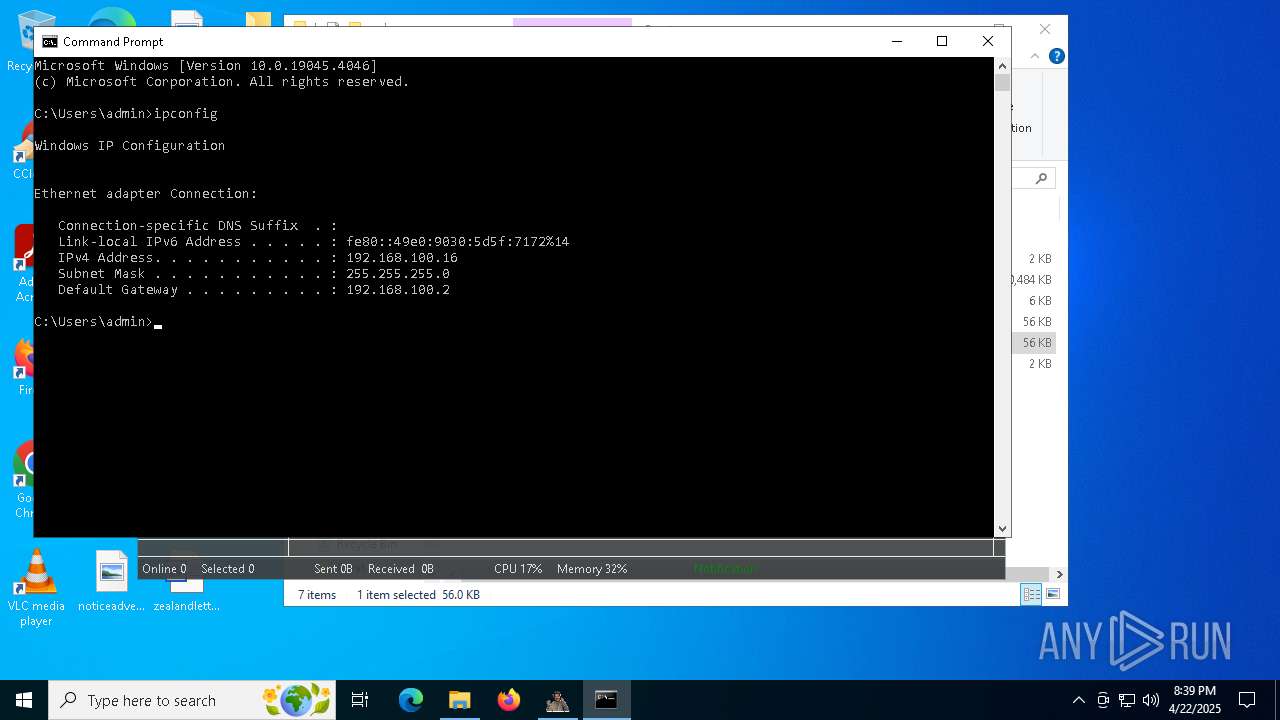Click the File Explorer horizontal scrollbar right arrow
The width and height of the screenshot is (1280, 720).
pos(1059,574)
